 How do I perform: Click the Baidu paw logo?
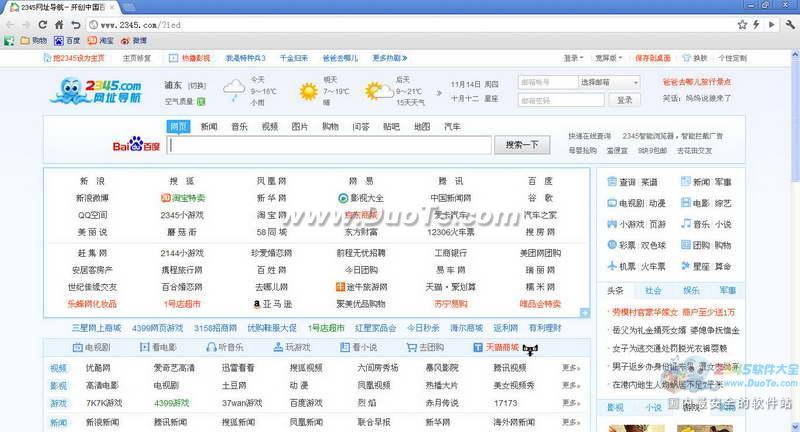tap(136, 144)
